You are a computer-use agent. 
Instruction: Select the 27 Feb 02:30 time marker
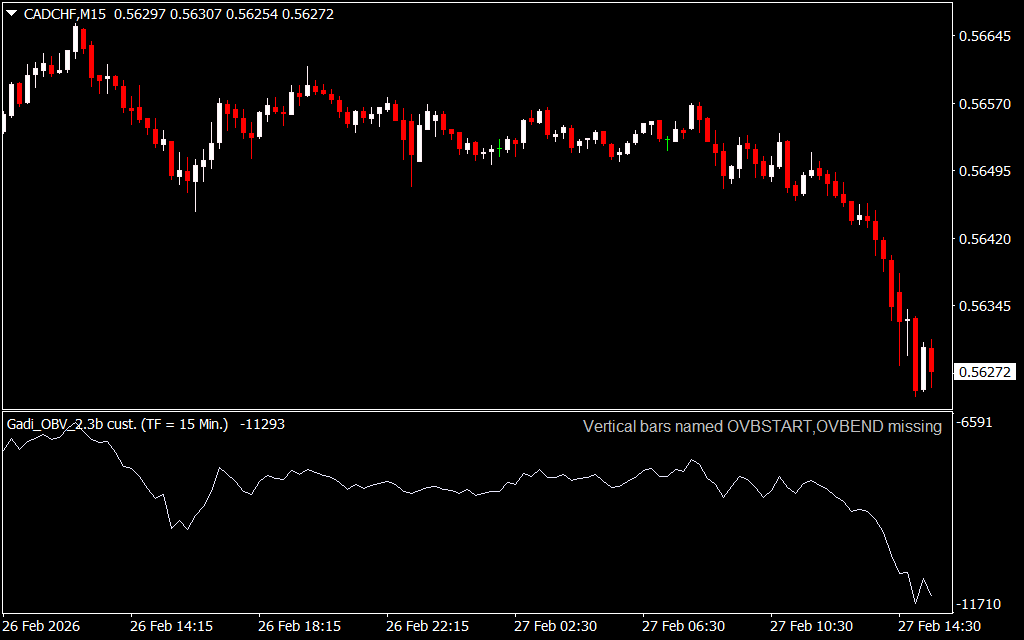pos(555,626)
